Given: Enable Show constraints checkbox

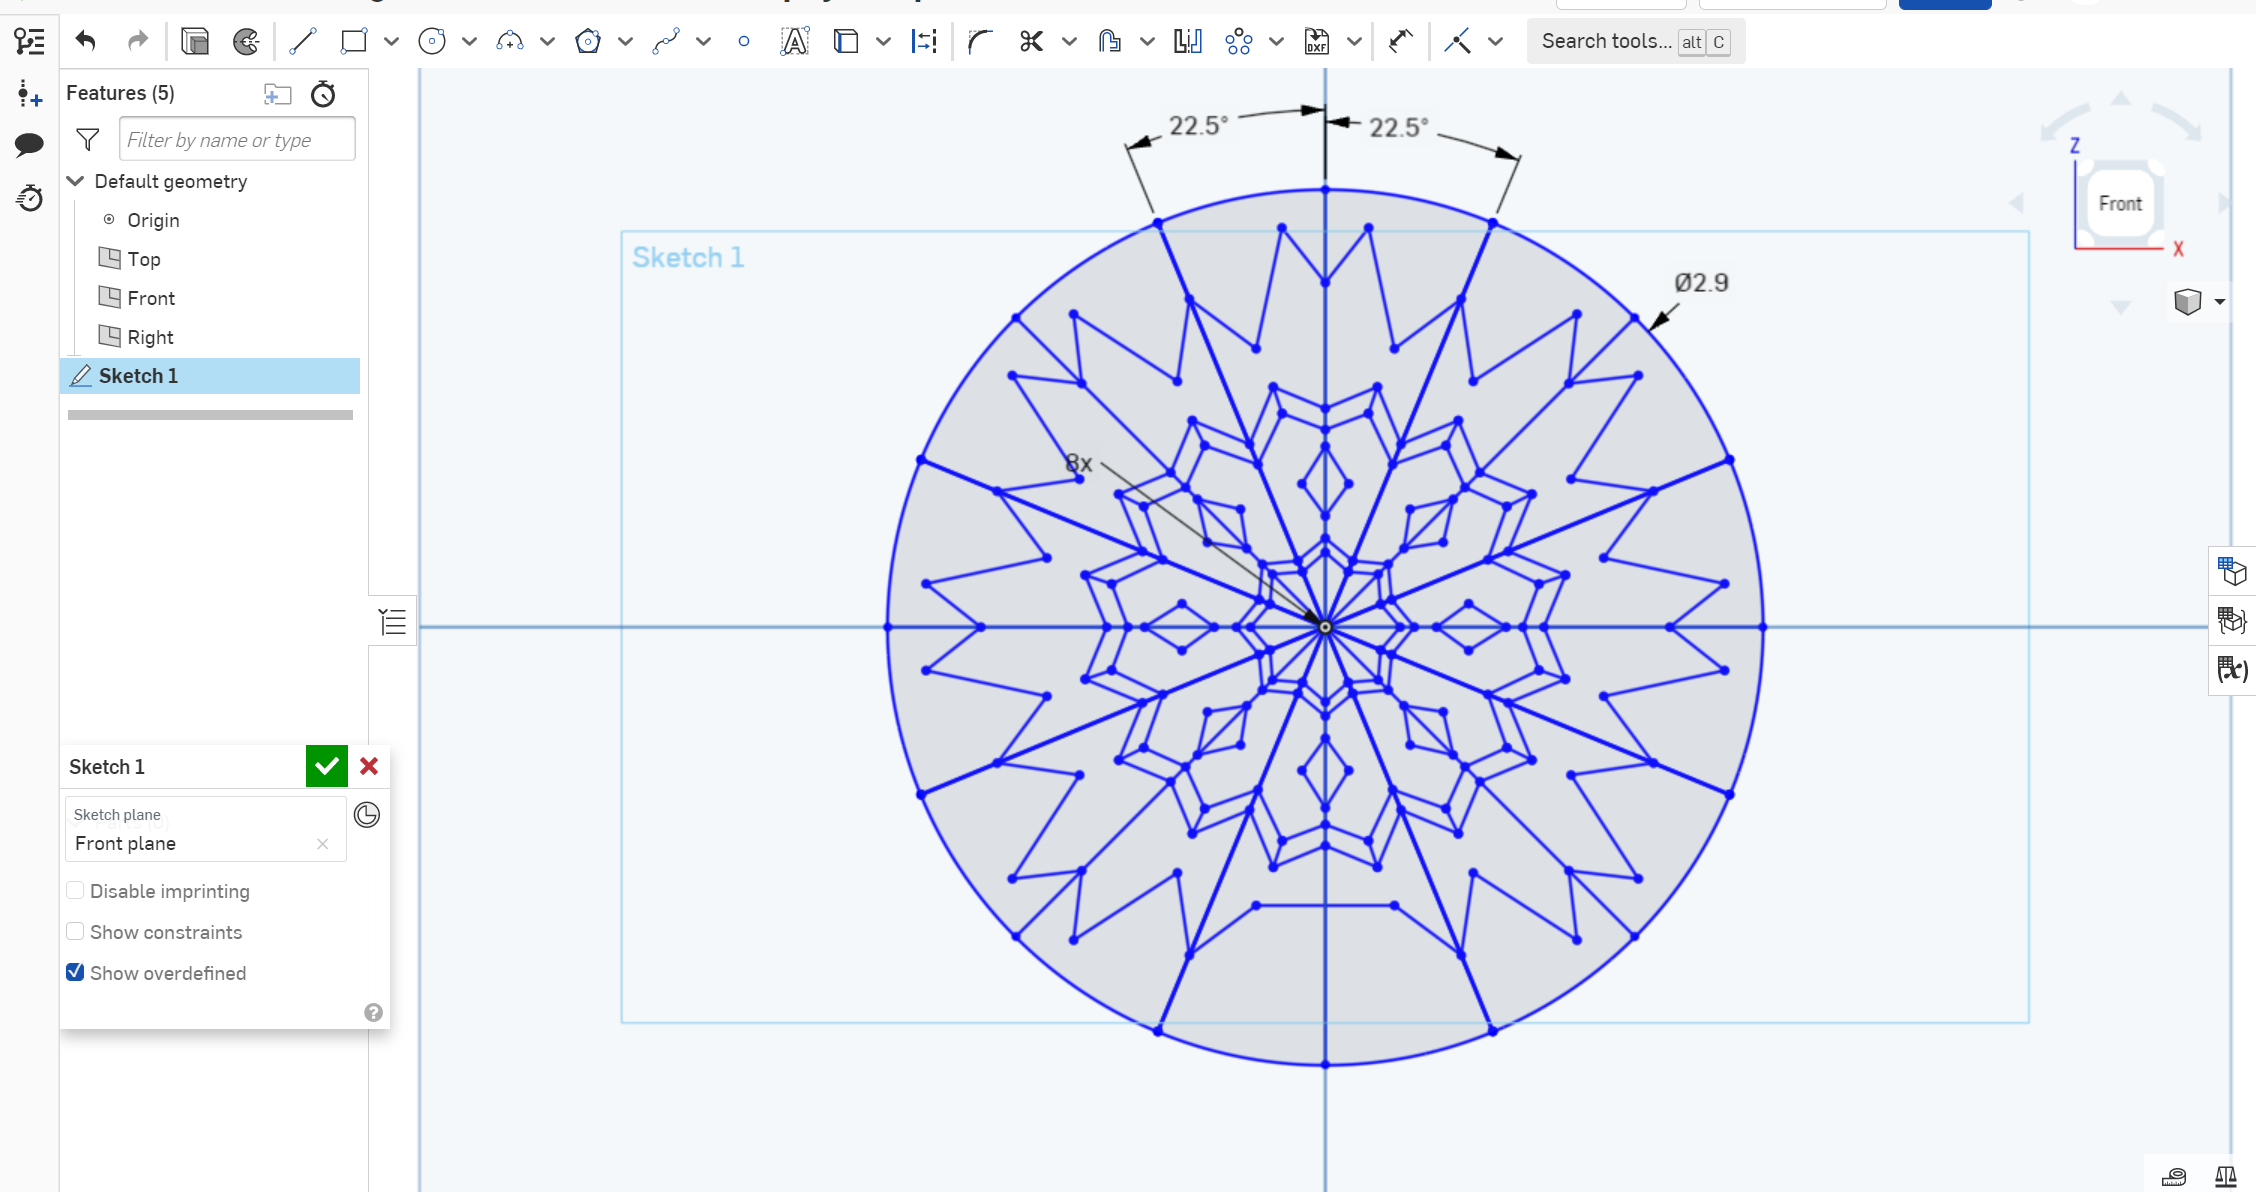Looking at the screenshot, I should click(75, 931).
